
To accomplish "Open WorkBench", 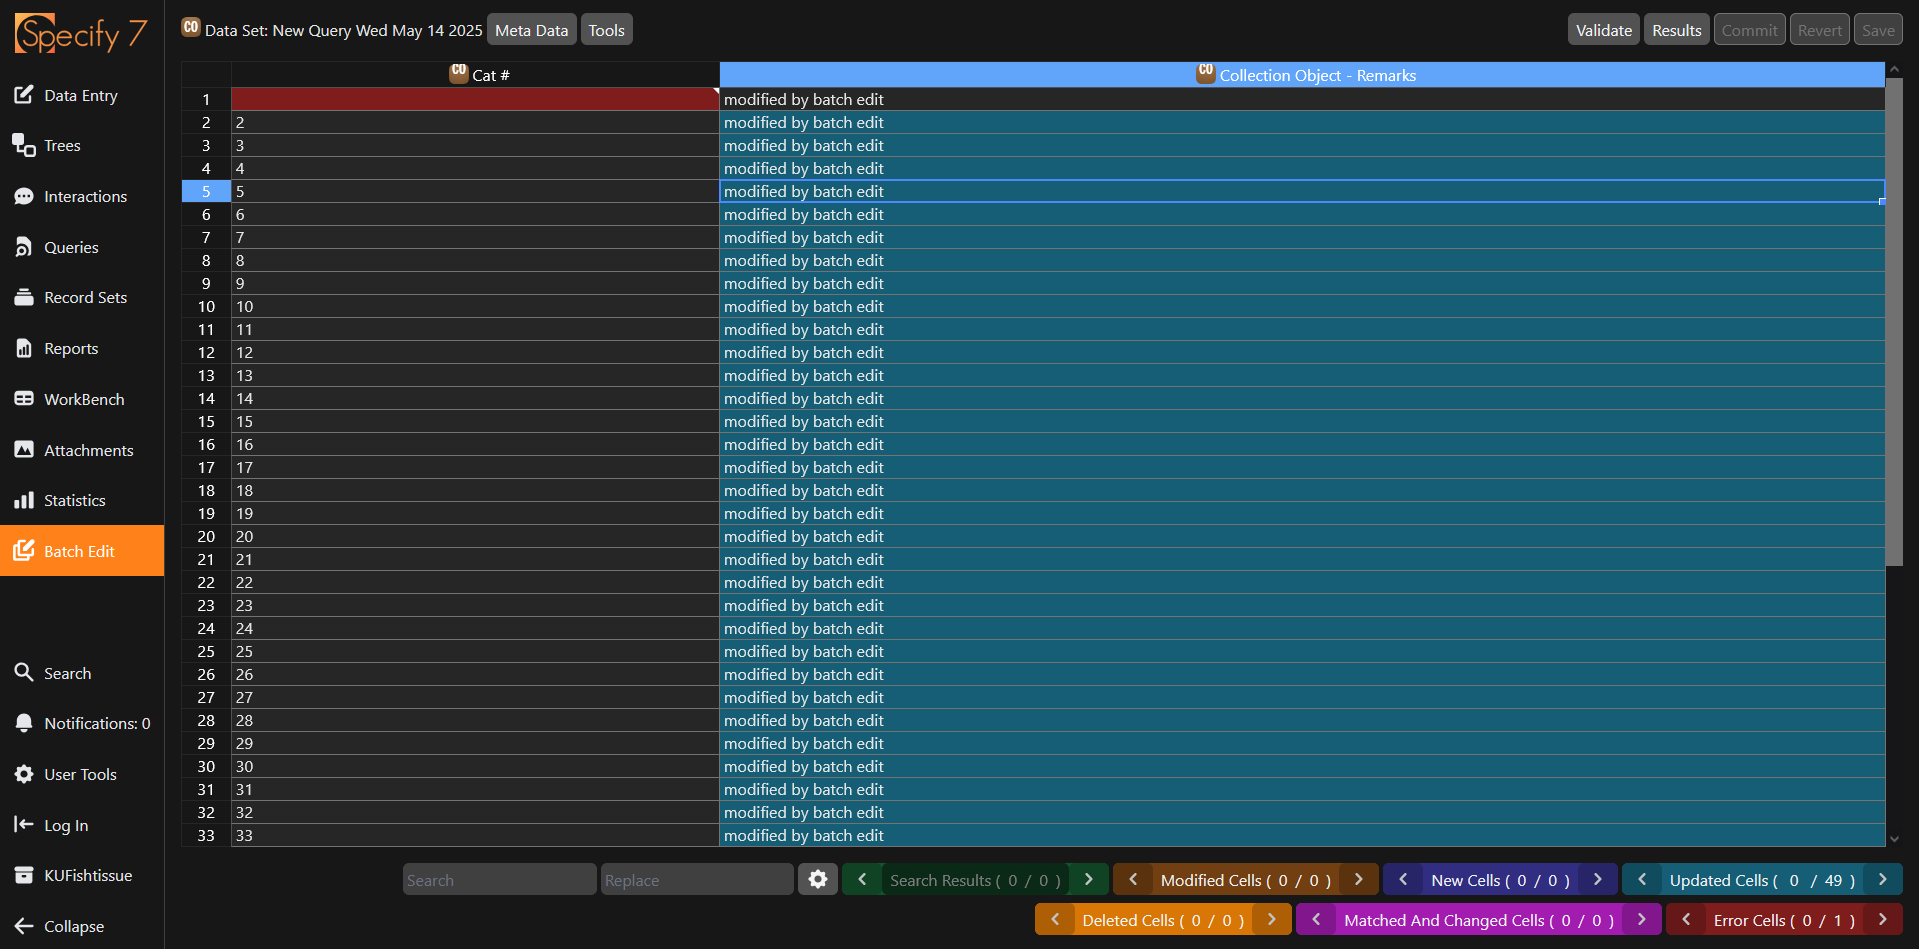I will (x=82, y=399).
